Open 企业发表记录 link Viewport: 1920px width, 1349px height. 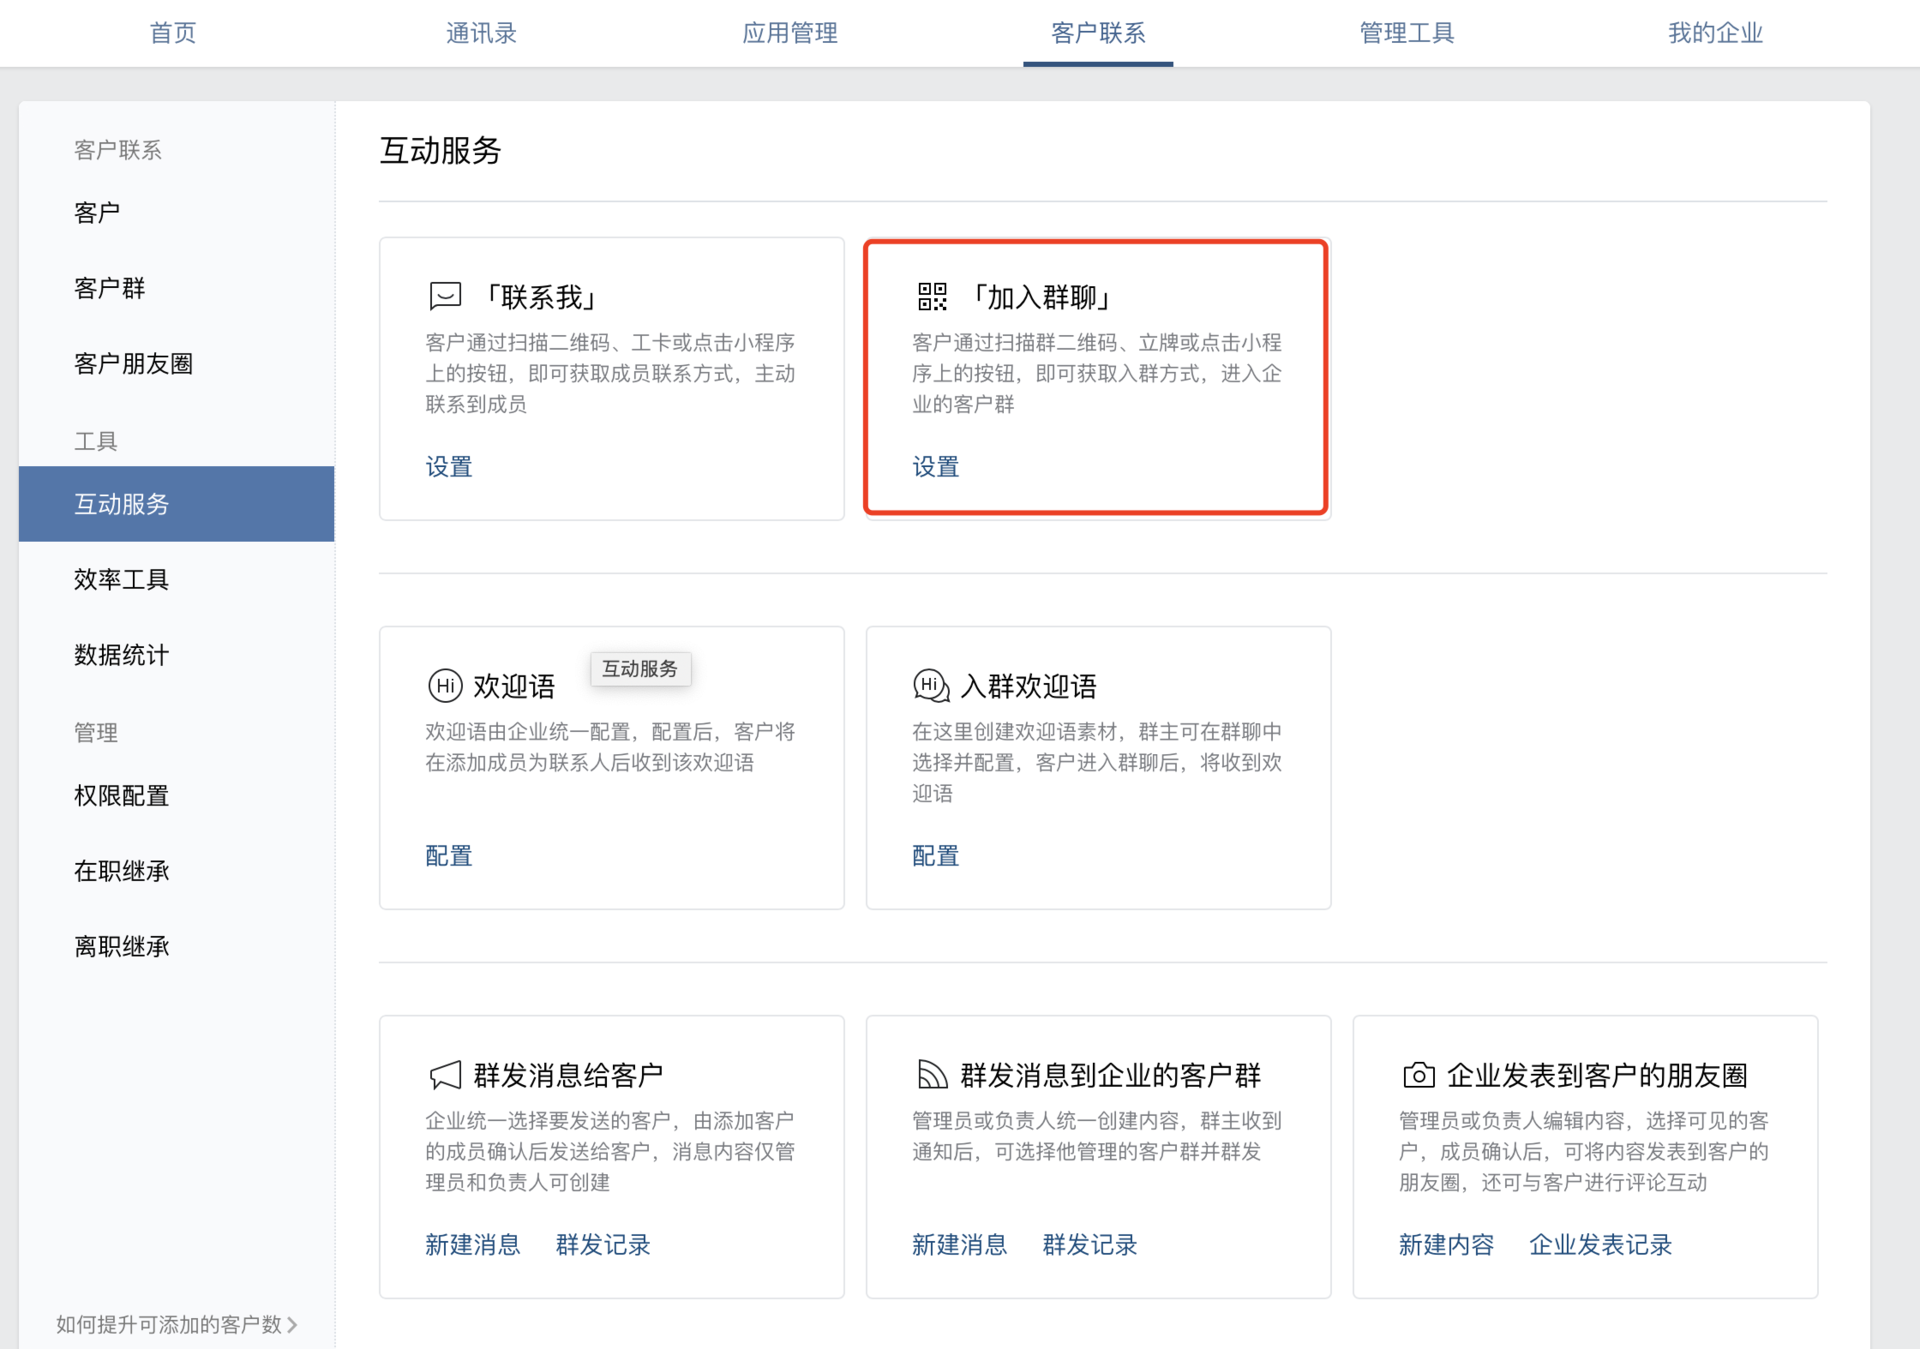click(1600, 1245)
